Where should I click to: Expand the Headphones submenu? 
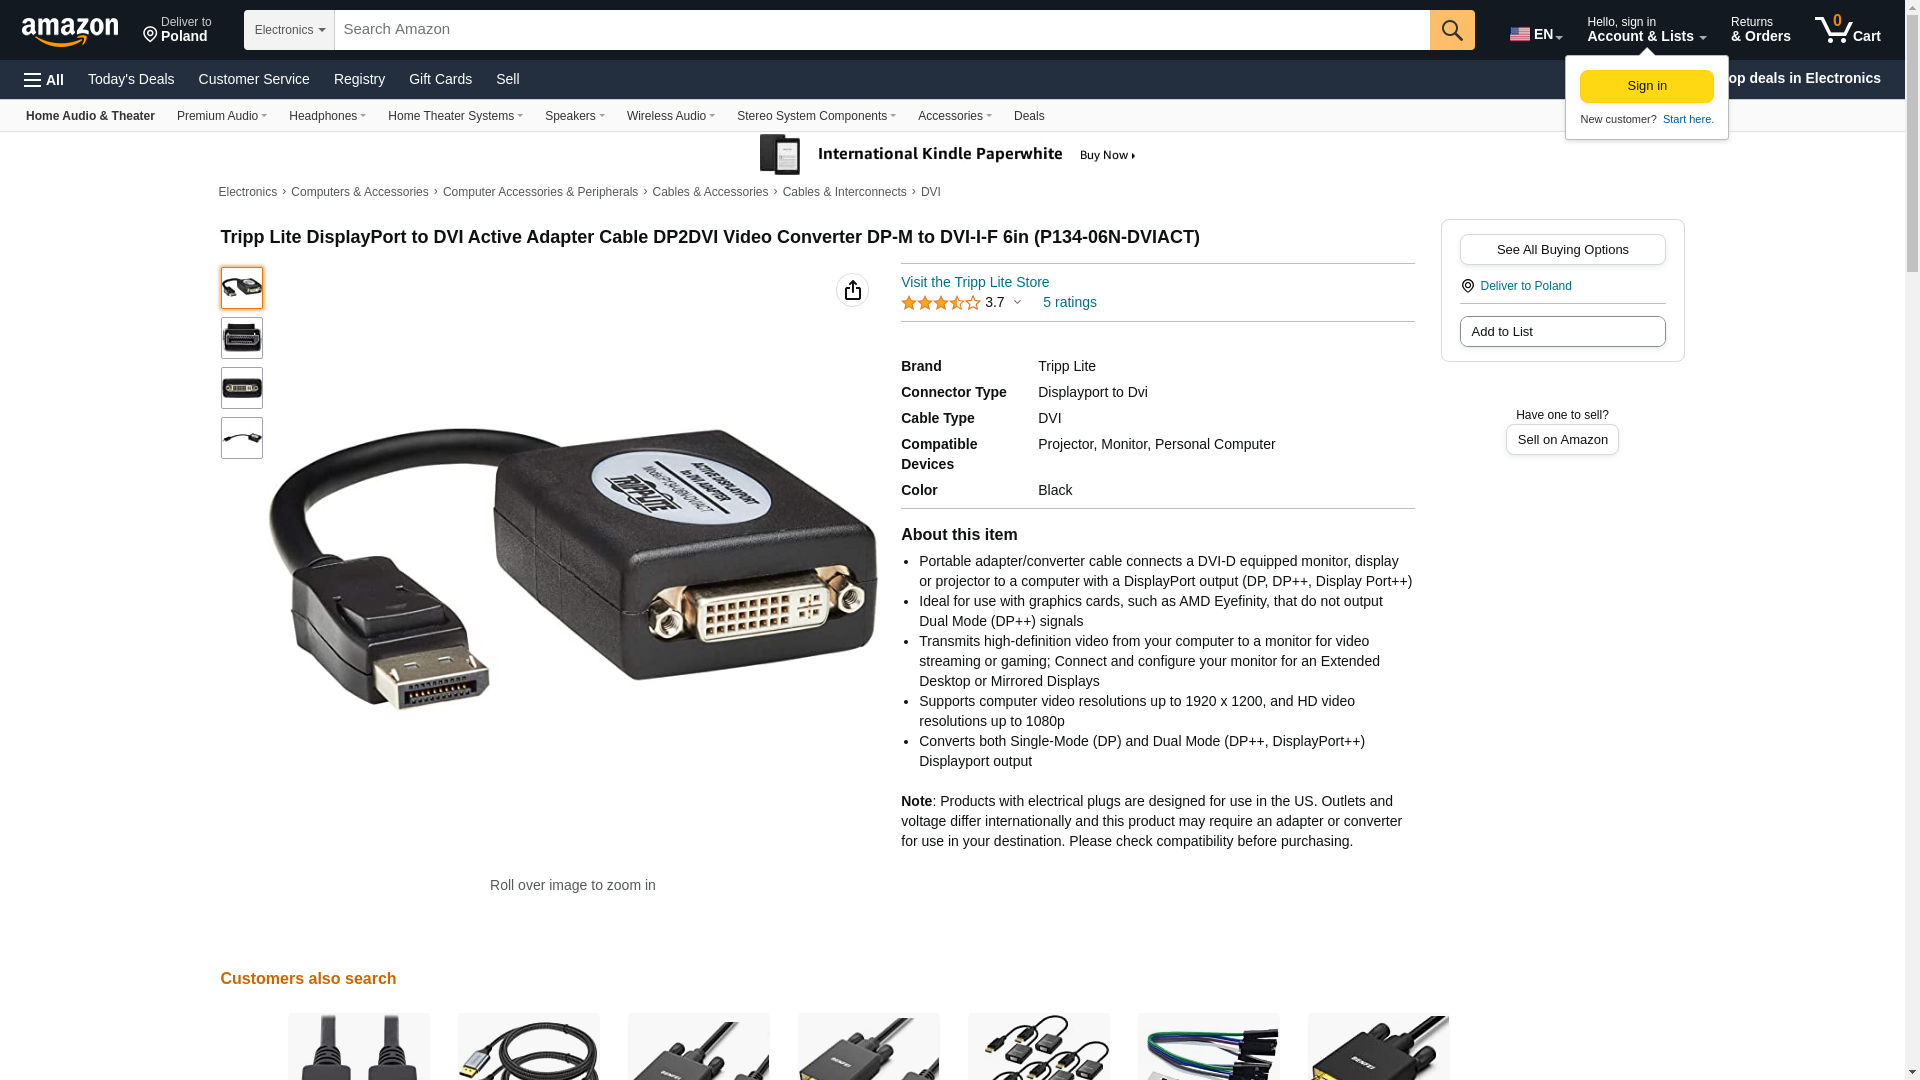click(327, 116)
